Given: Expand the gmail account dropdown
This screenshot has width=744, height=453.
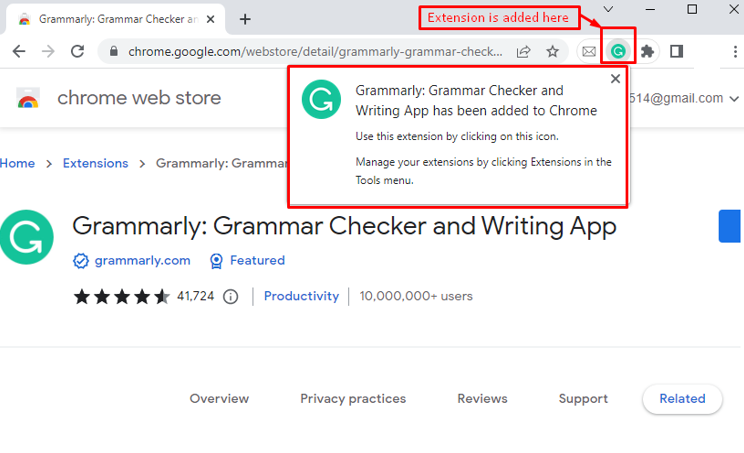Looking at the screenshot, I should (x=734, y=99).
